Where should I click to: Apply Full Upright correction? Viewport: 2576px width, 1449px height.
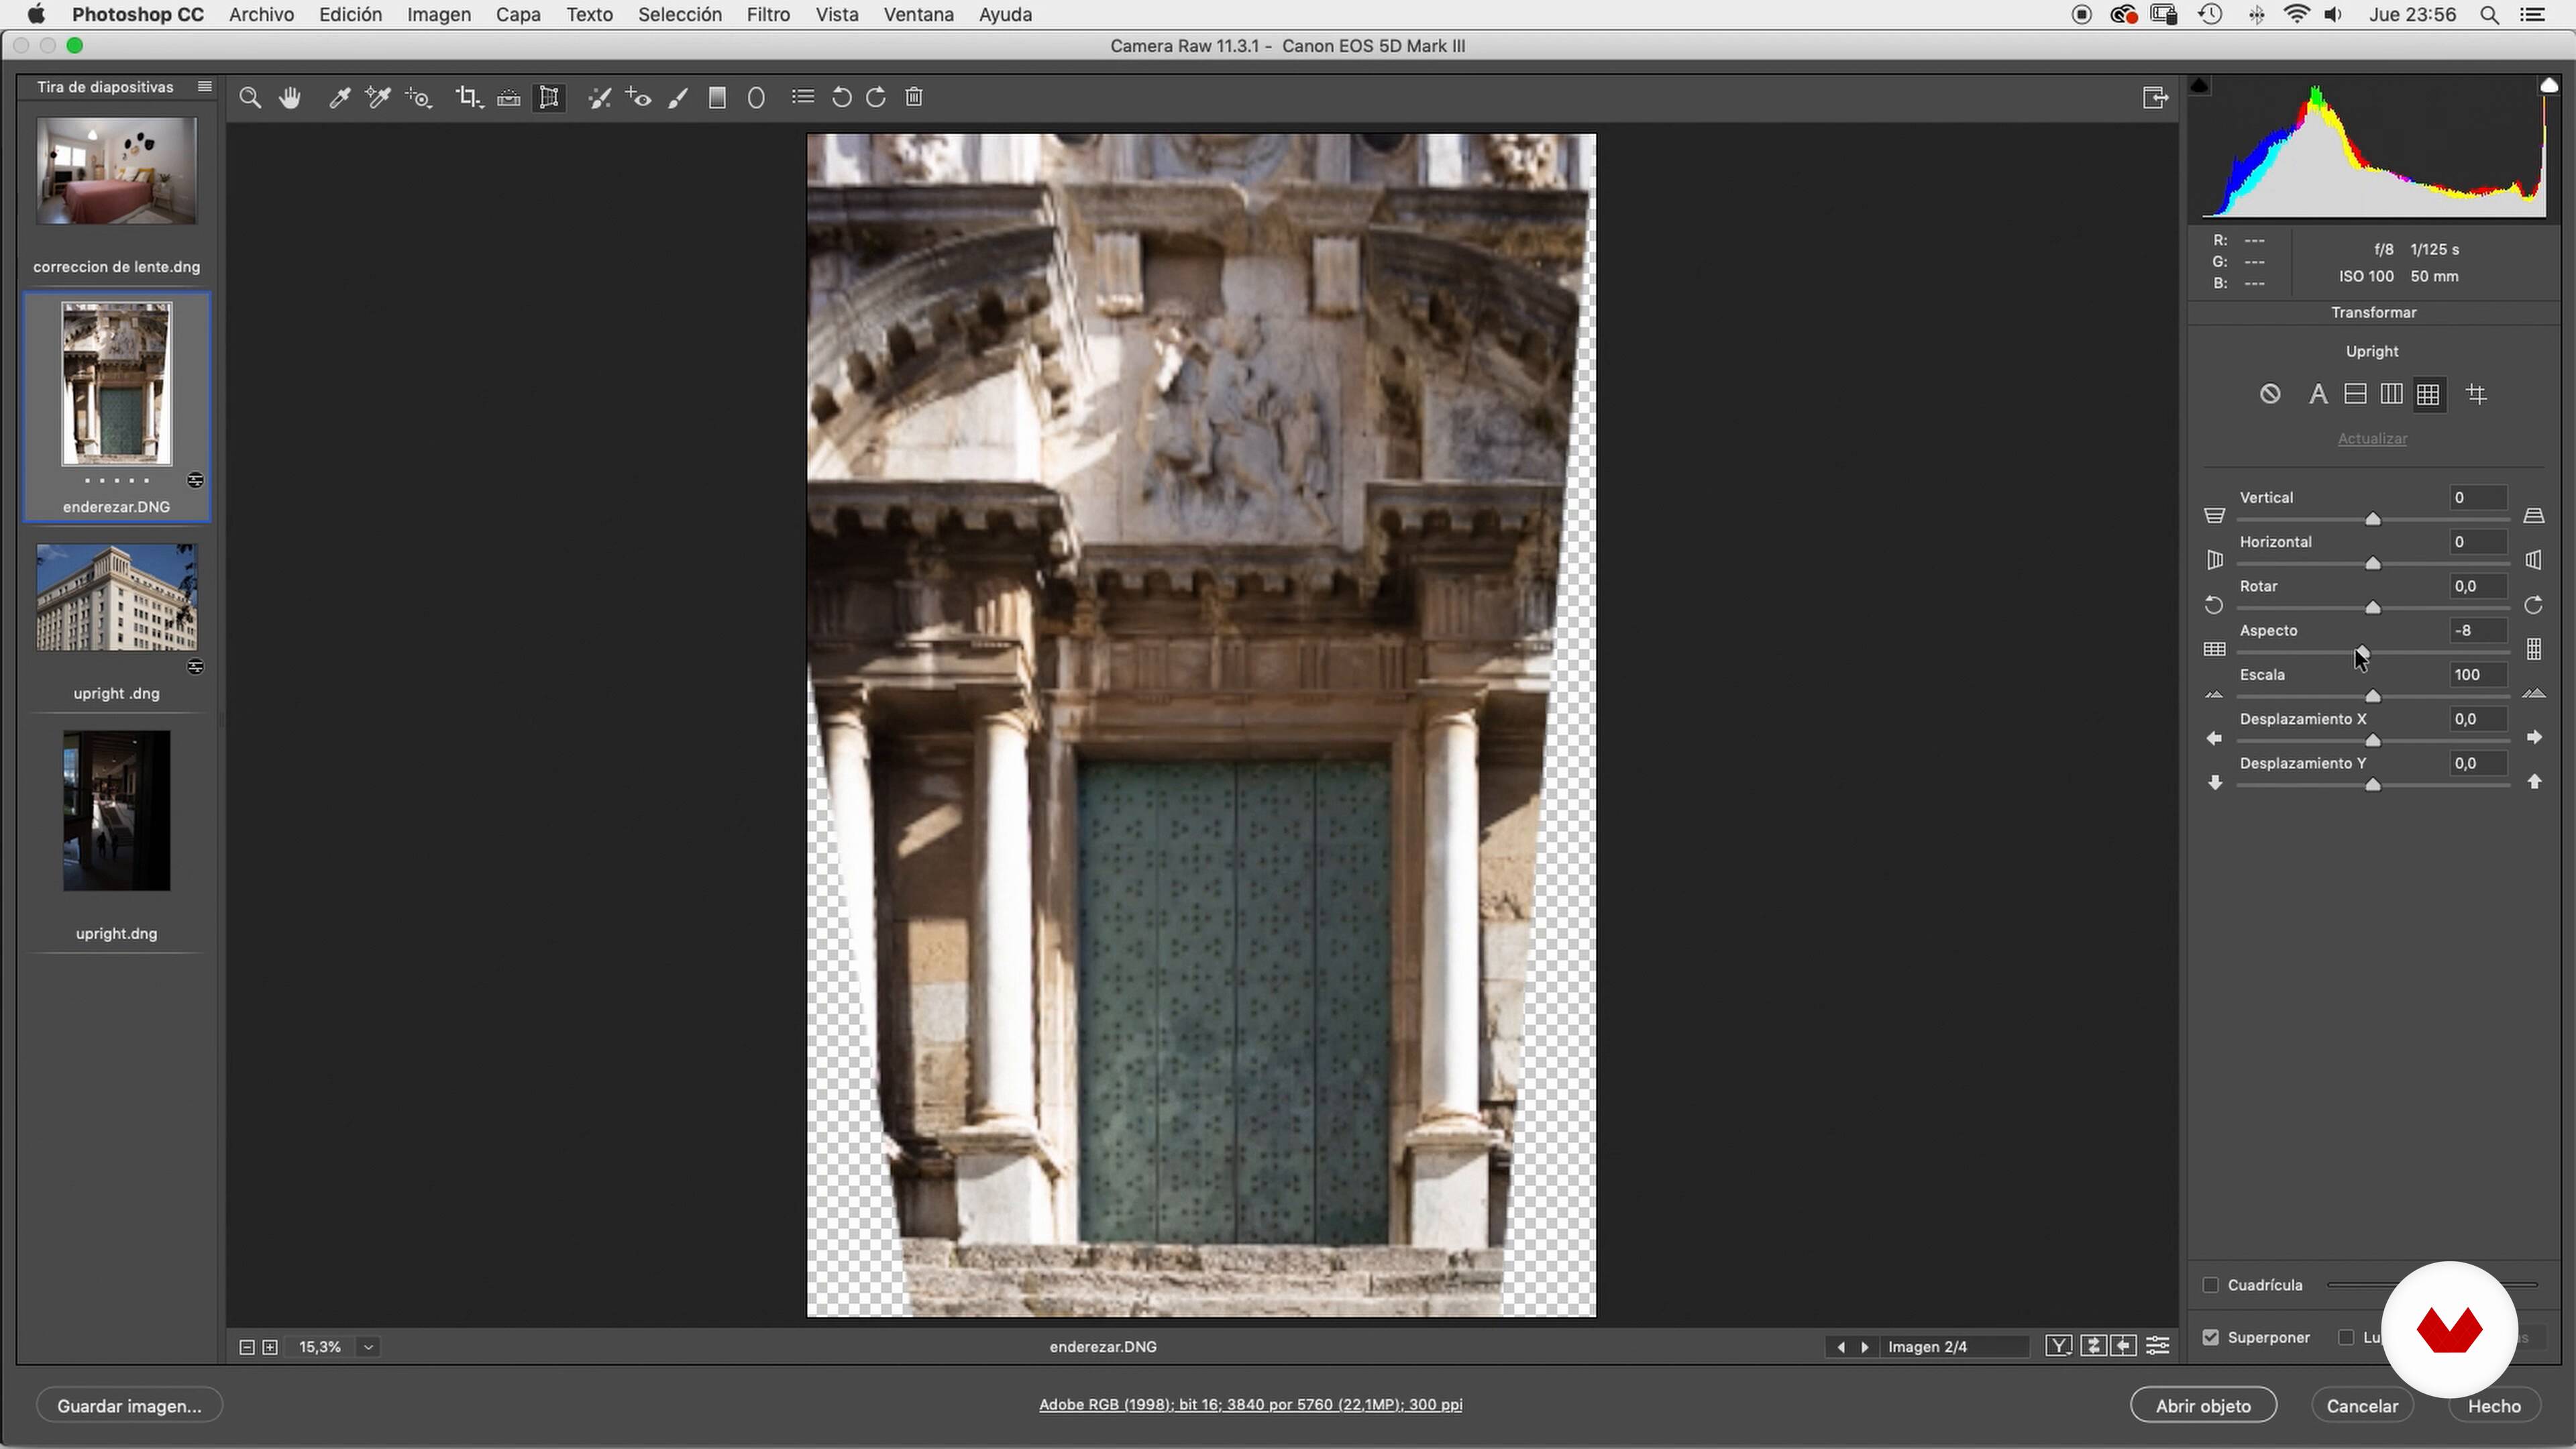[2428, 394]
